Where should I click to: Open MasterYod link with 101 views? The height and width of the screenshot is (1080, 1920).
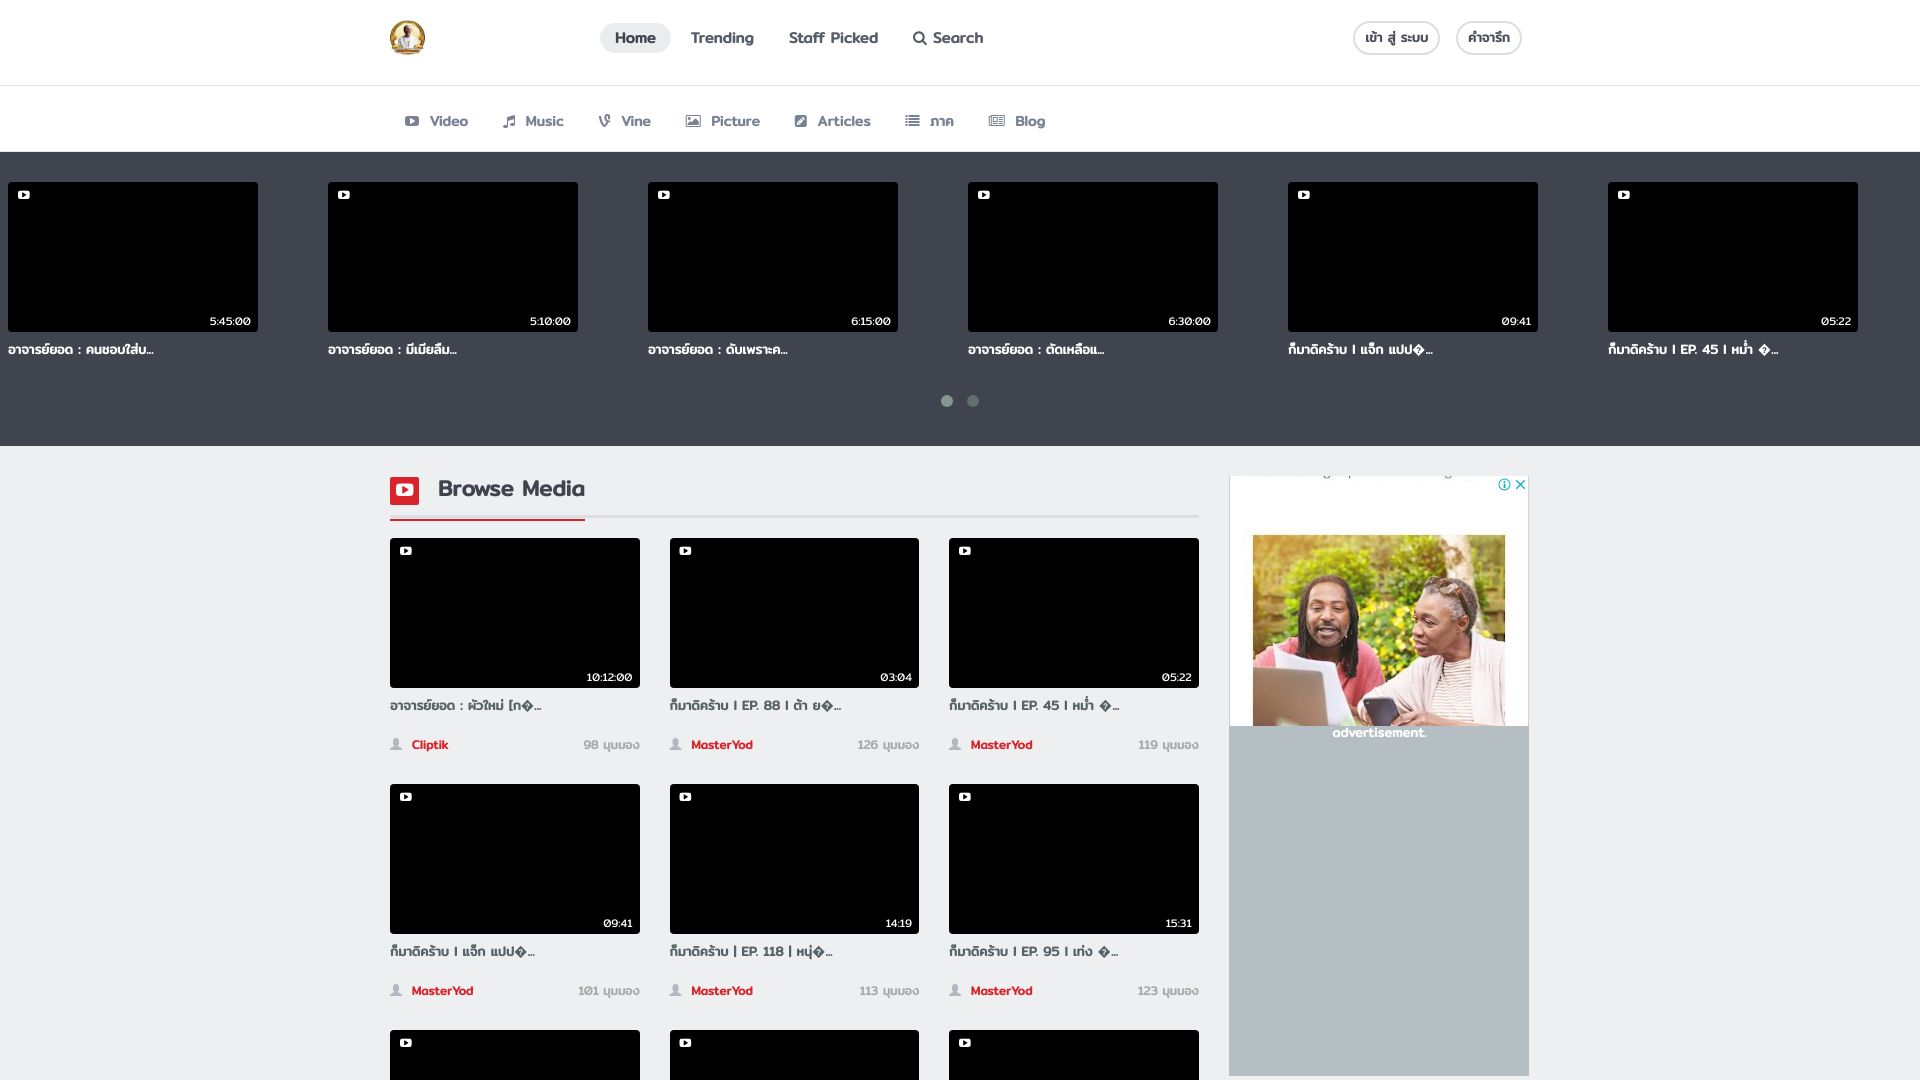442,991
